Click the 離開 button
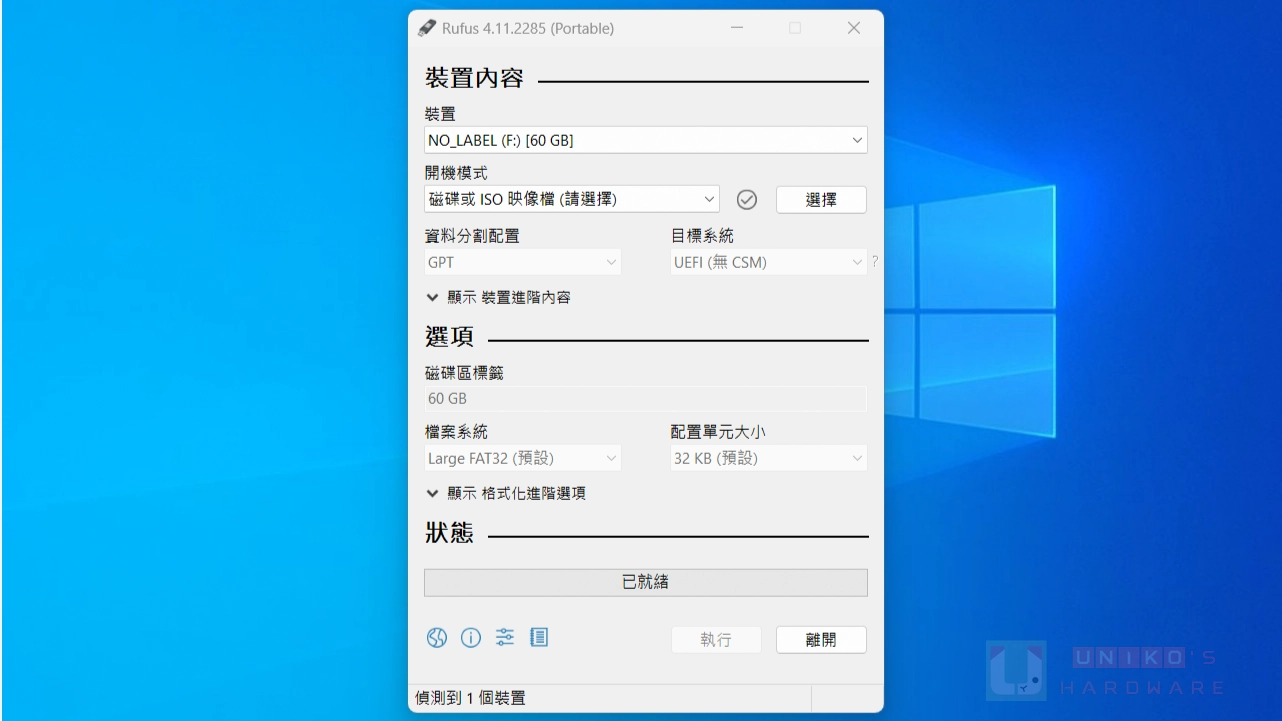The image size is (1282, 721). coord(821,640)
